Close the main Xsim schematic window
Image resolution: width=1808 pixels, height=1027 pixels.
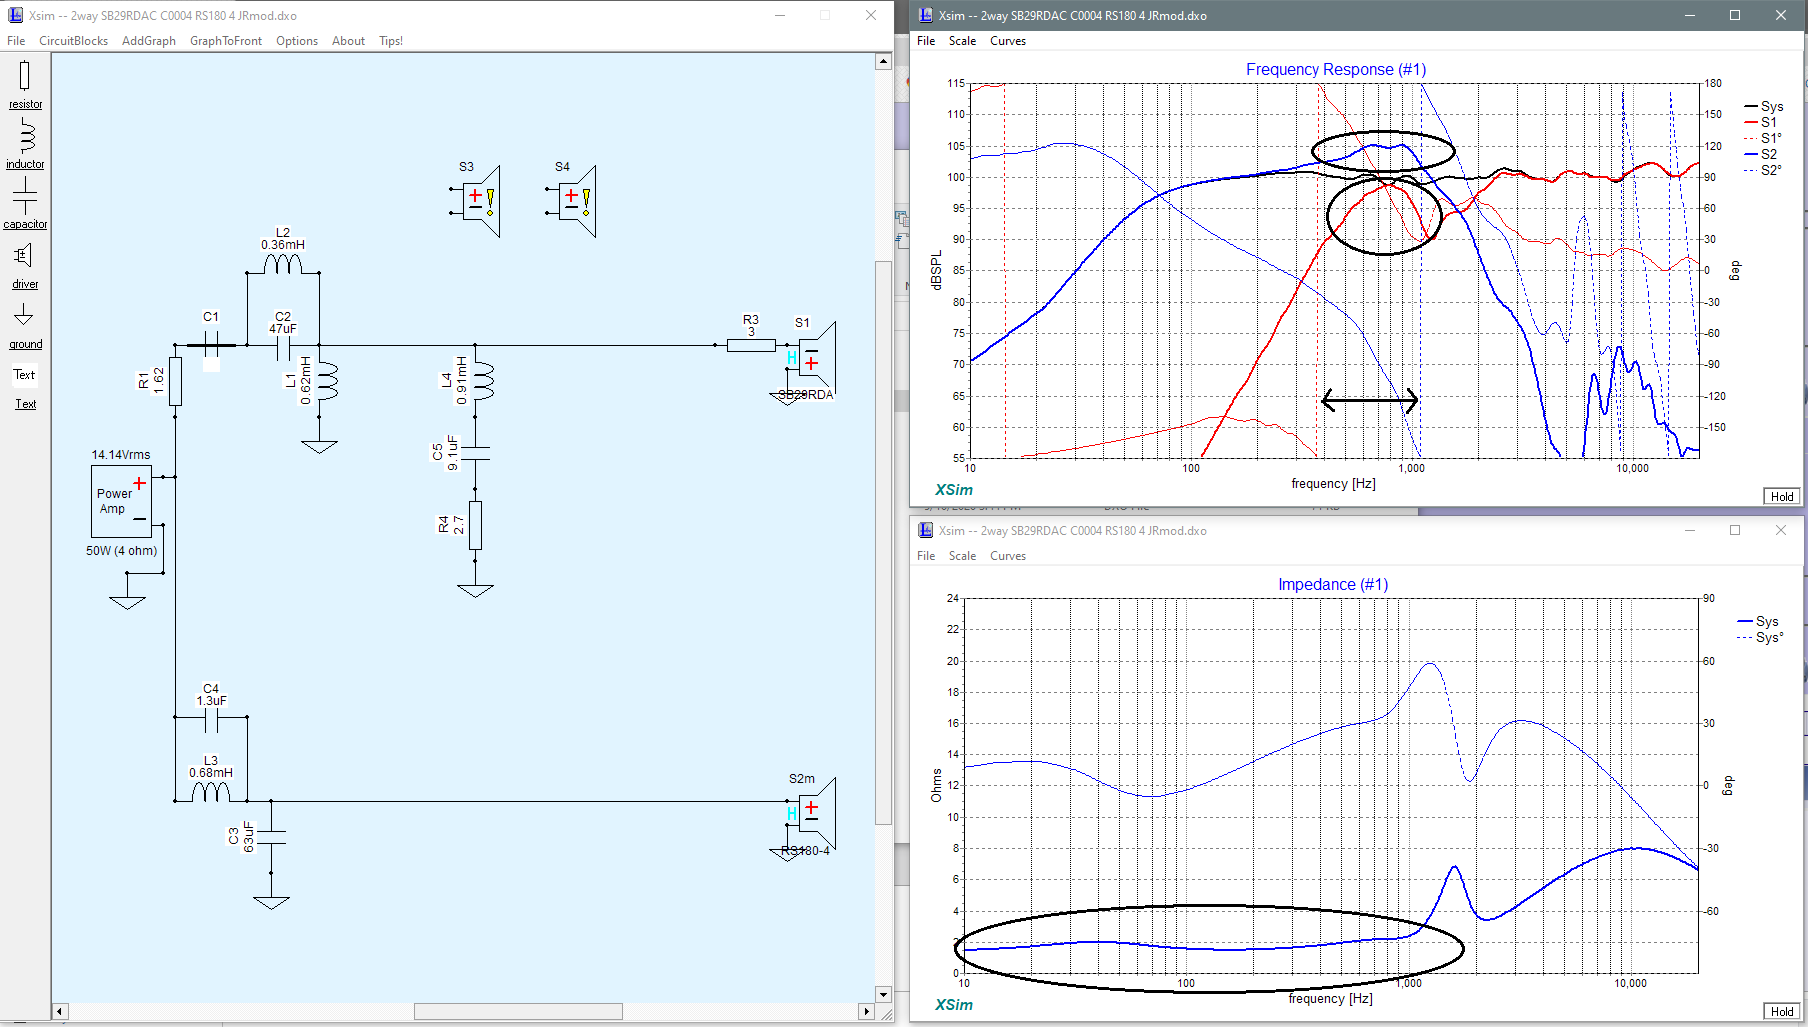pos(871,15)
